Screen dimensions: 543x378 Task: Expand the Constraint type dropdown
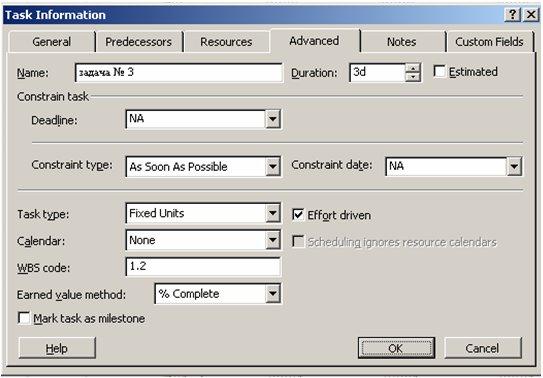pyautogui.click(x=273, y=166)
